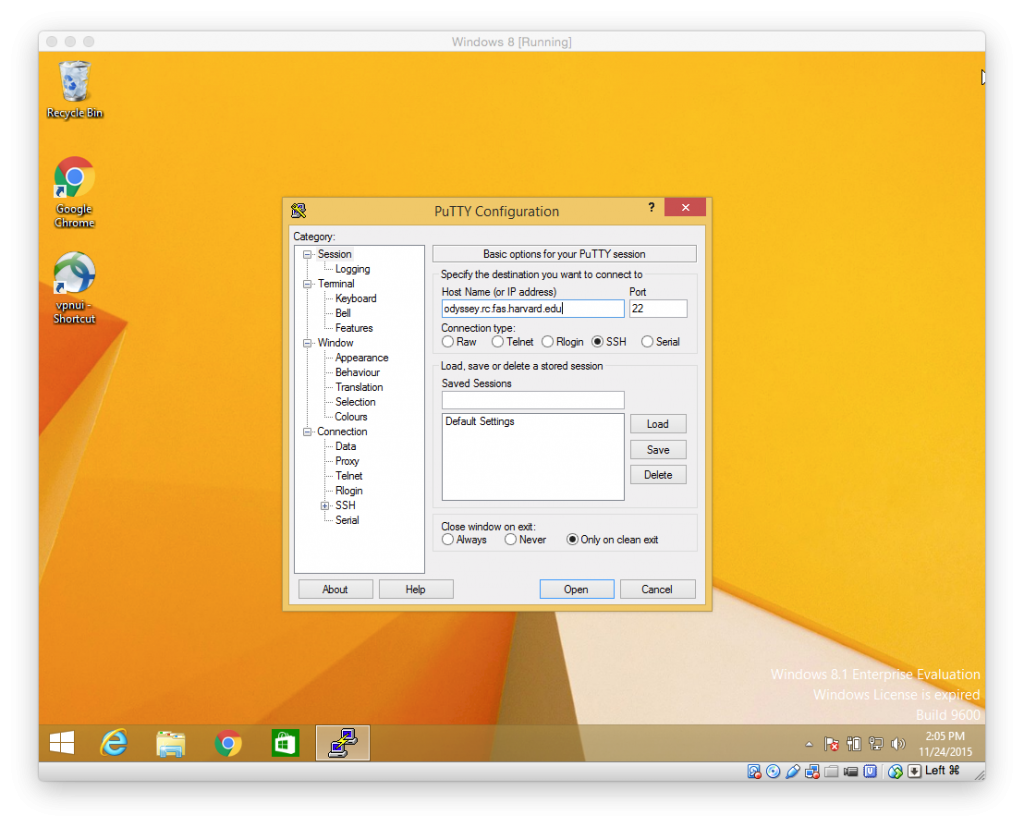Collapse the Connection tree node
Viewport: 1024px width, 827px height.
307,432
